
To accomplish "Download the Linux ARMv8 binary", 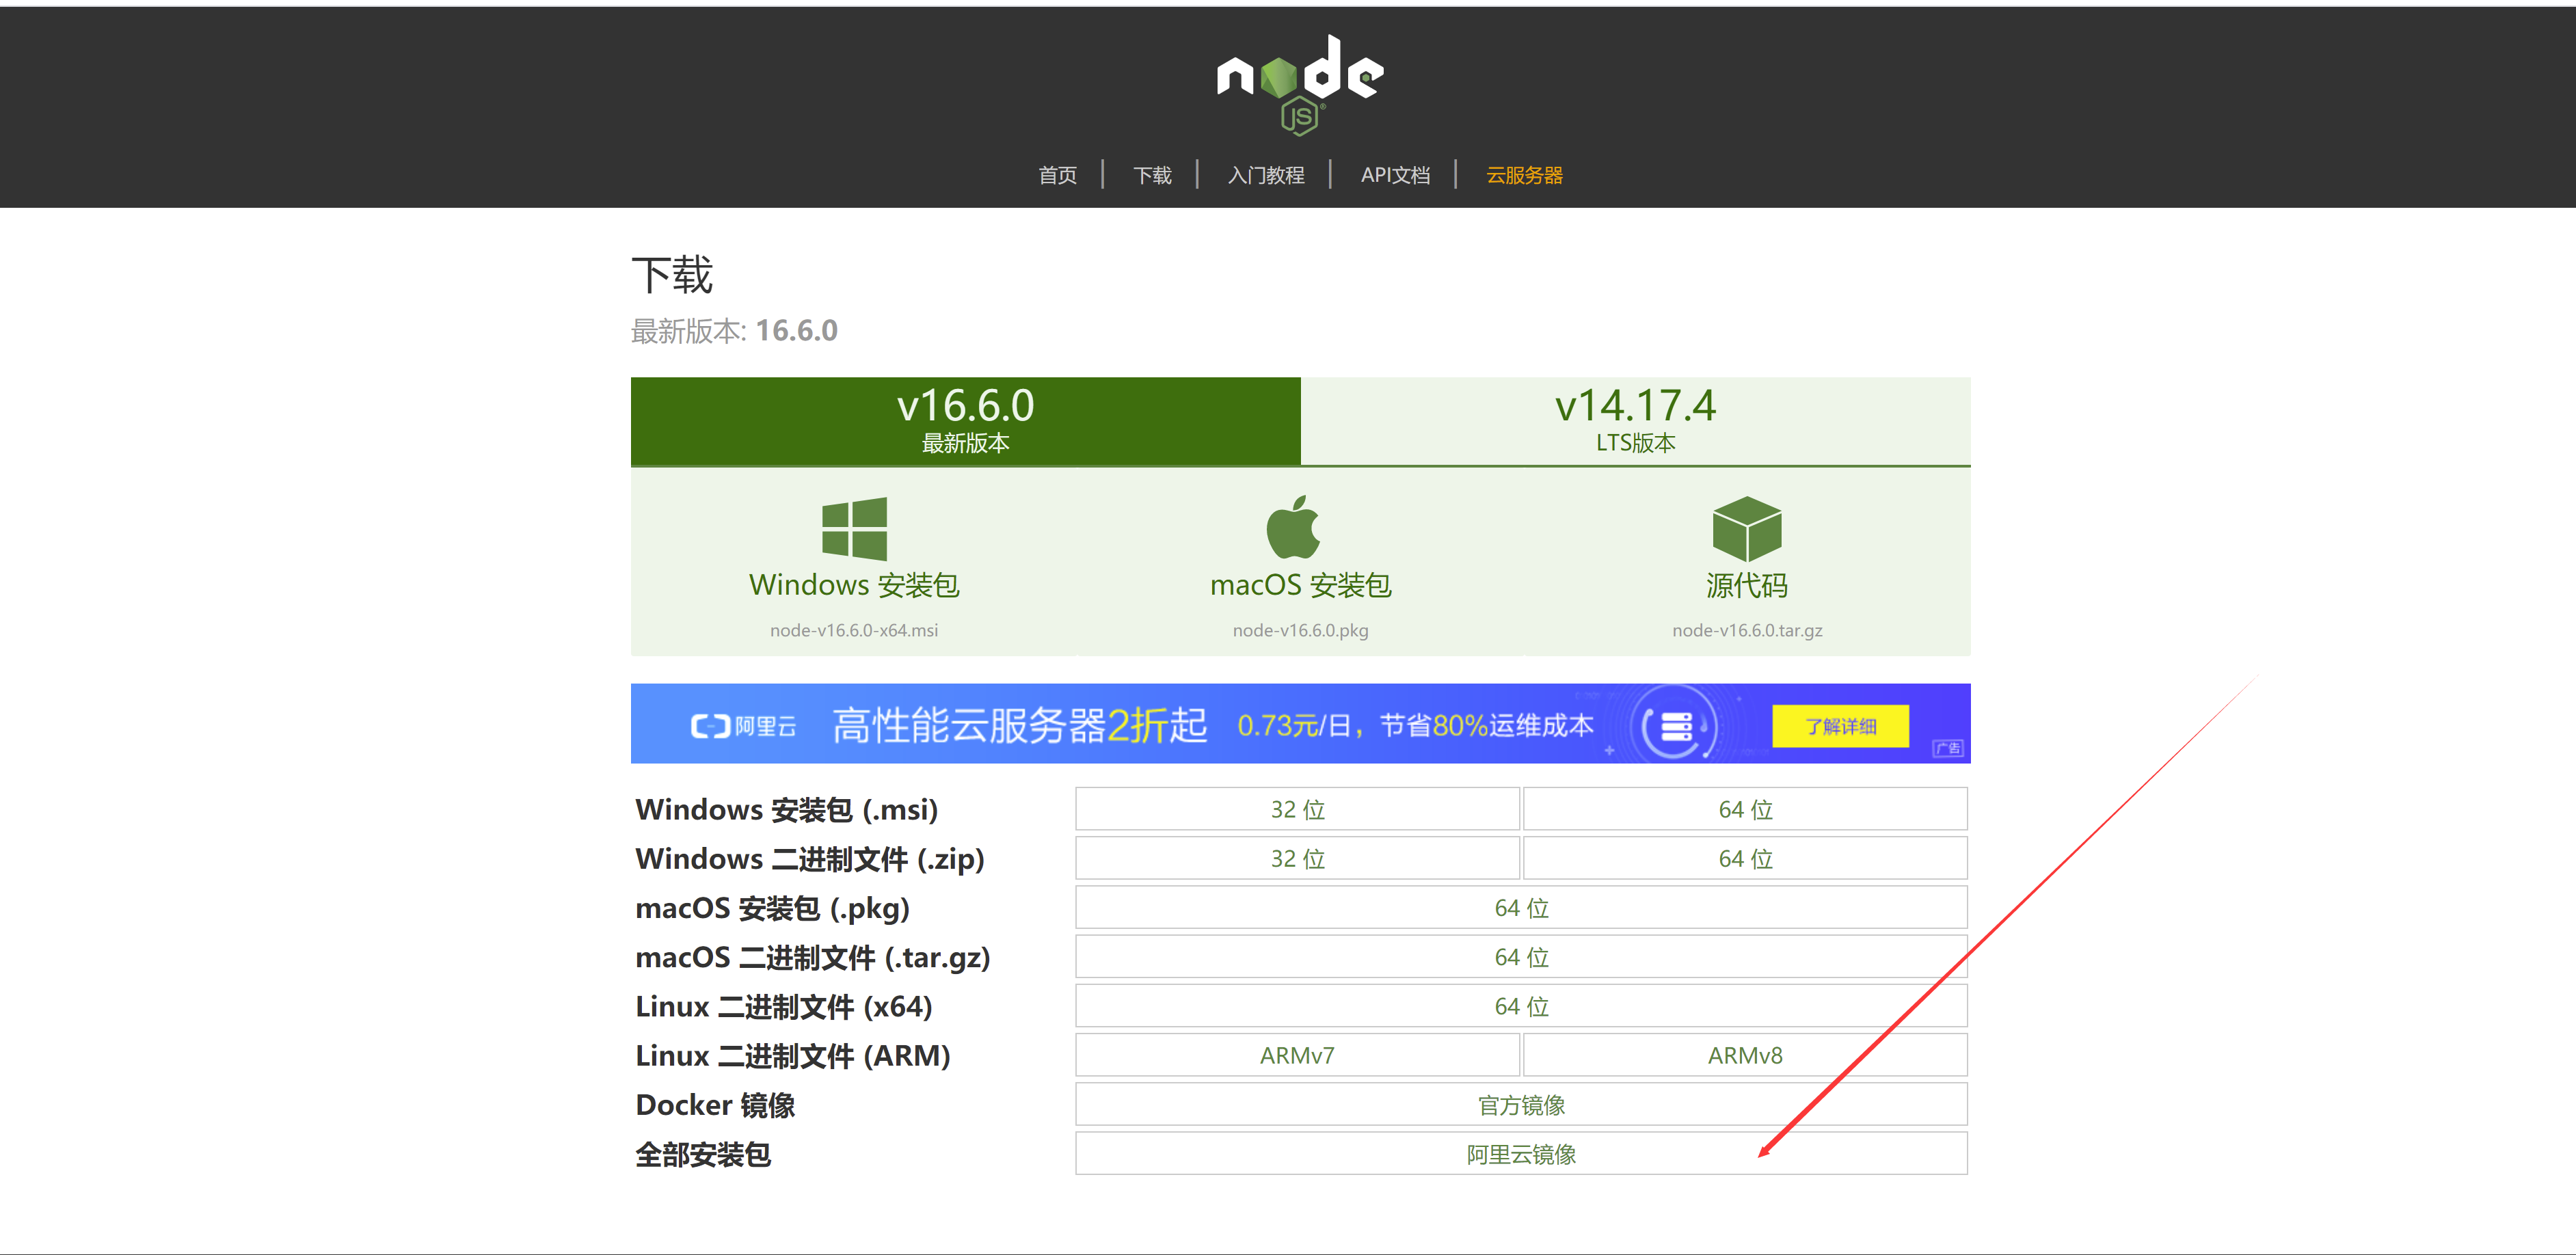I will pyautogui.click(x=1744, y=1055).
